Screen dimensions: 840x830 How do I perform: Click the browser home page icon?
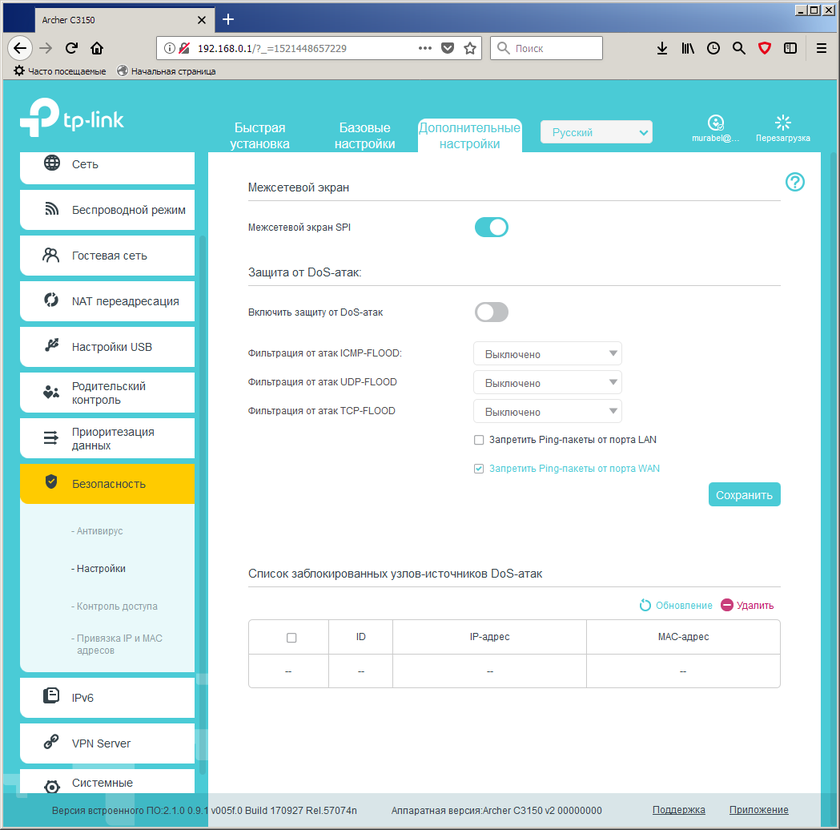(97, 48)
